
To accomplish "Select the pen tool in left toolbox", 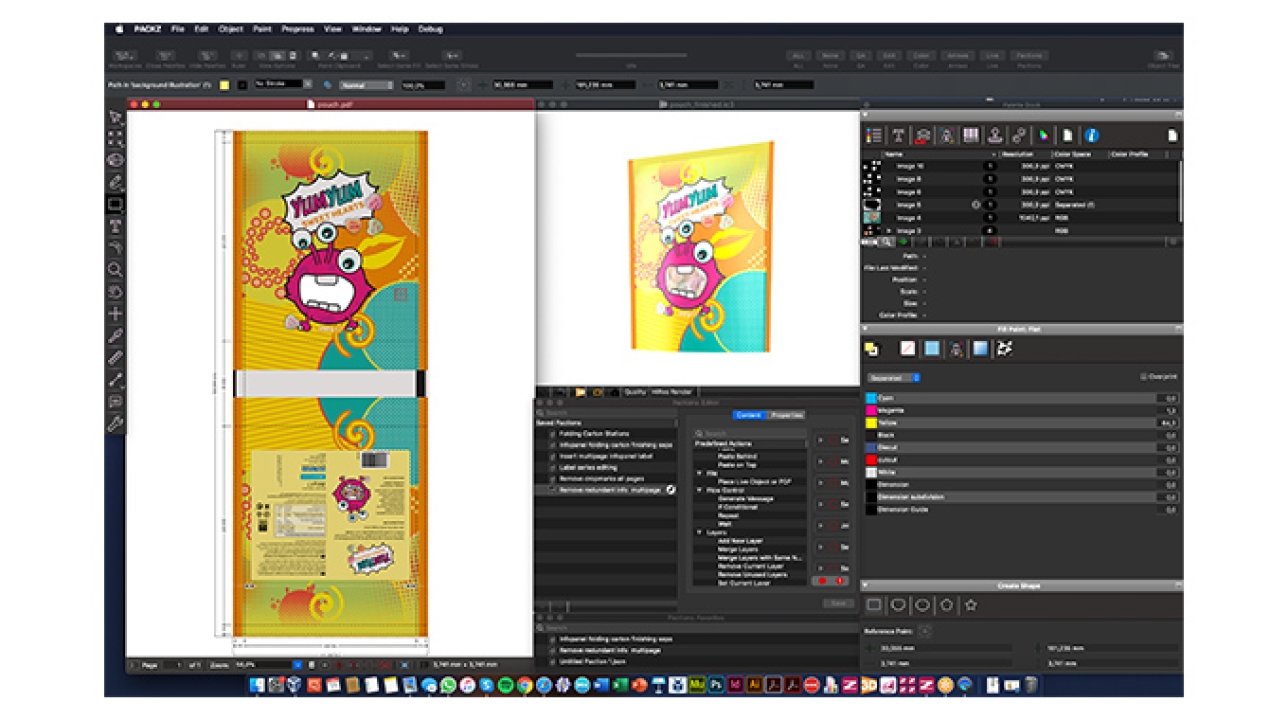I will tap(116, 182).
